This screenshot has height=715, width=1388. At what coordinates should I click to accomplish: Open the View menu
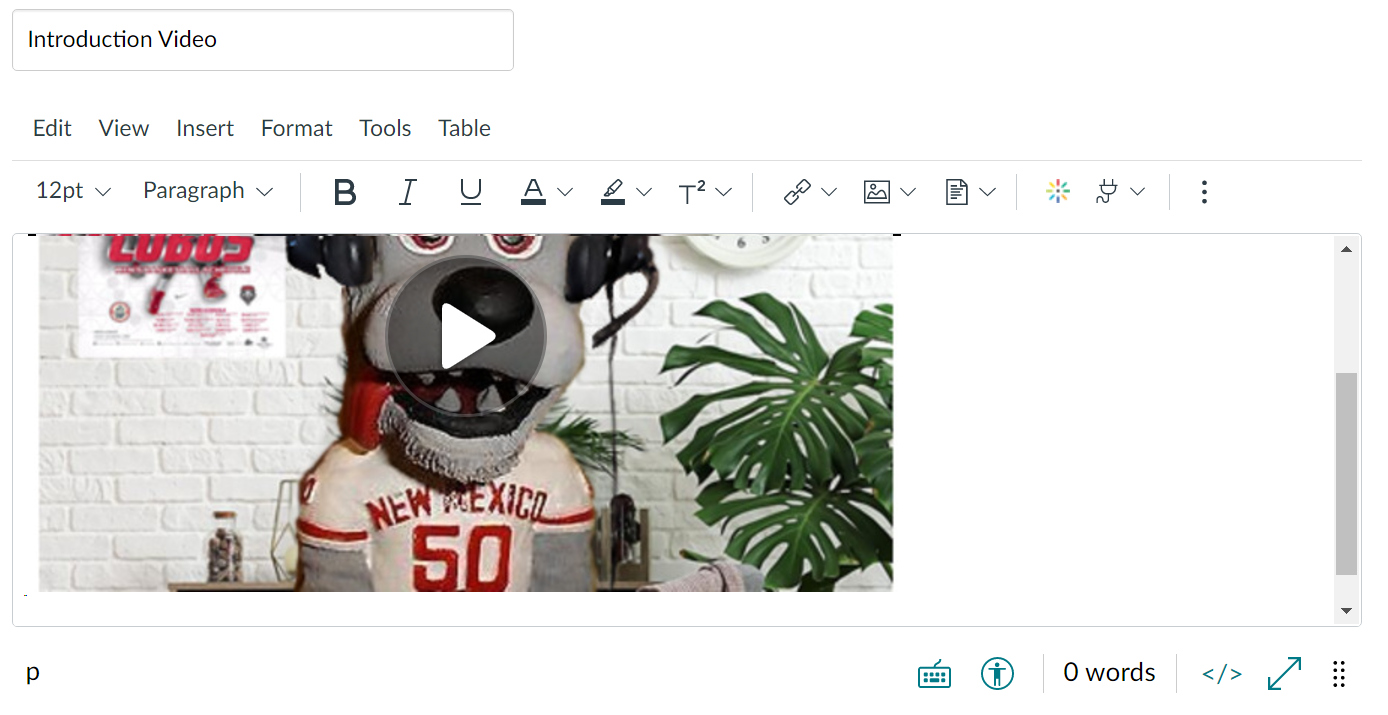click(x=124, y=128)
